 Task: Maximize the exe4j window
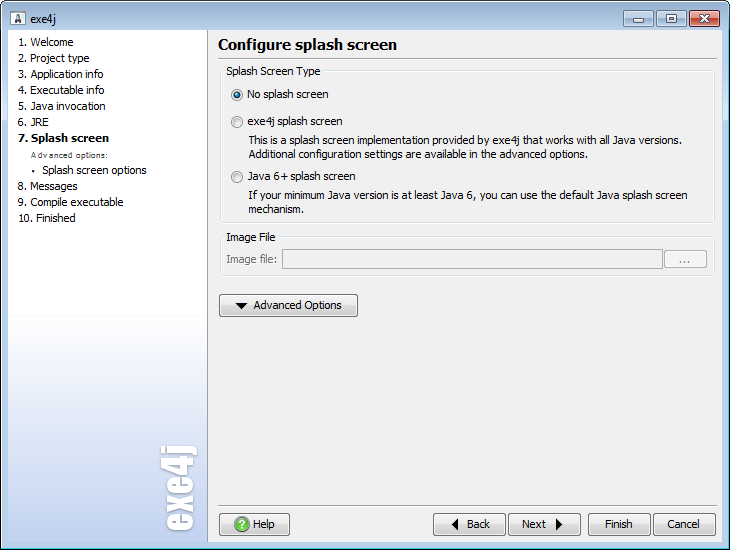671,19
